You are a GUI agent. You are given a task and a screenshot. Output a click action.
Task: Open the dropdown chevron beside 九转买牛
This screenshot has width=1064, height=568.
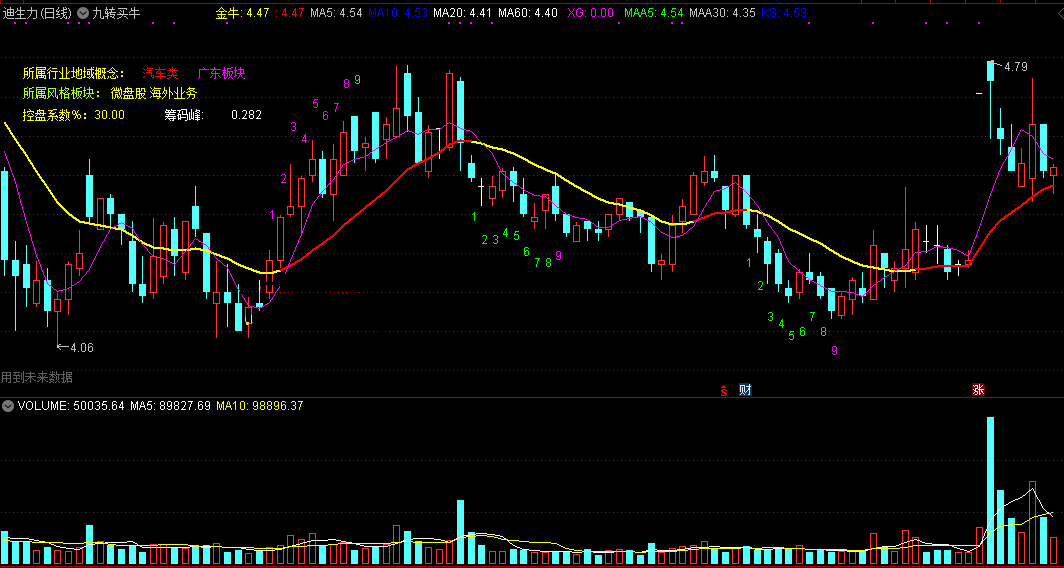pos(83,13)
